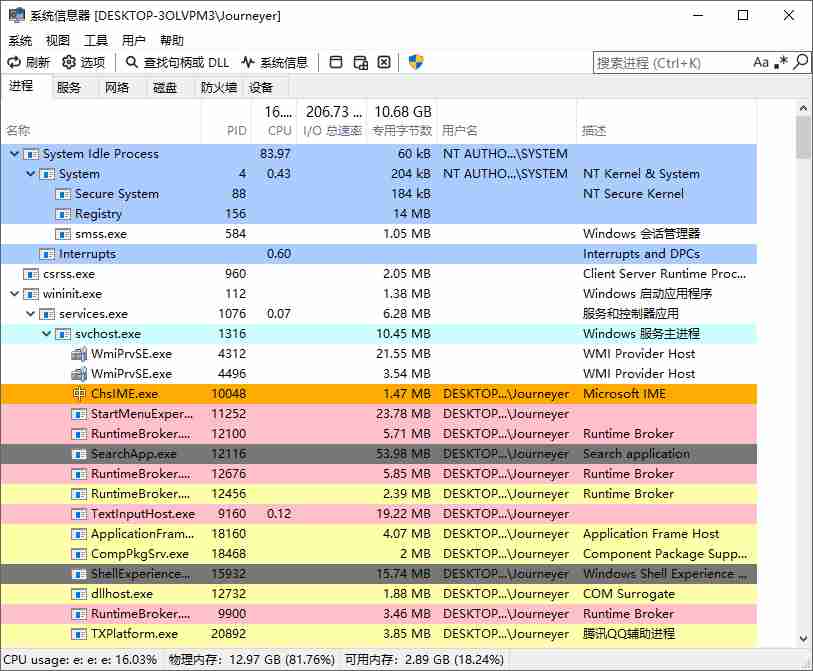Click the window-with-X toolbar icon
This screenshot has height=671, width=813.
pos(384,63)
